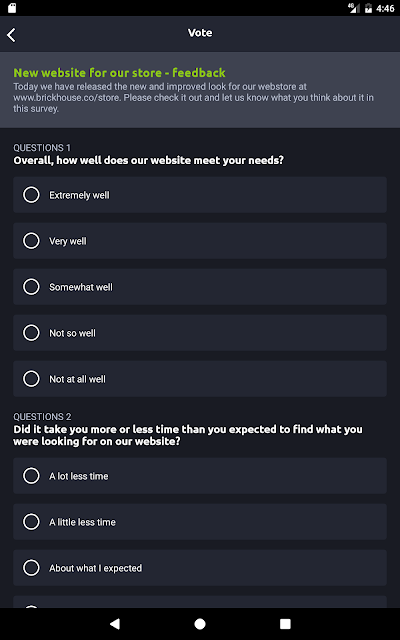Select "Not so well" answer

200,333
